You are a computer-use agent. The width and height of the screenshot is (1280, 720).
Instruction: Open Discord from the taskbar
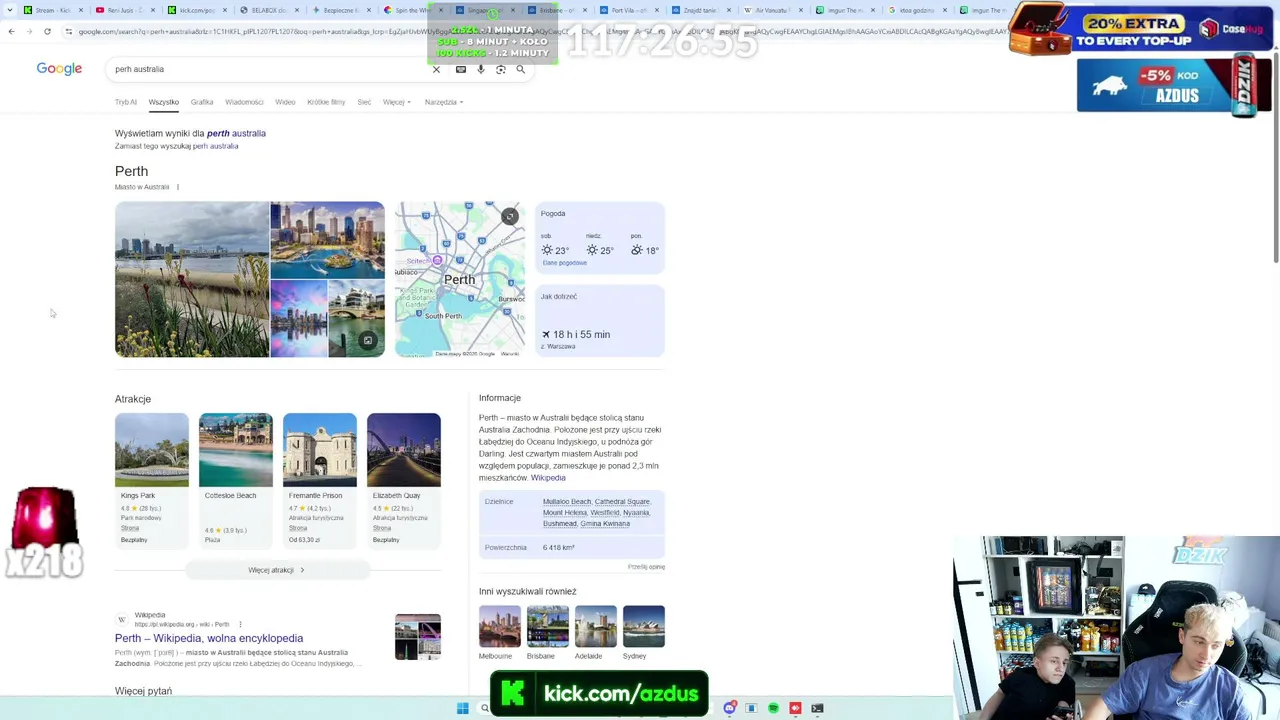730,708
